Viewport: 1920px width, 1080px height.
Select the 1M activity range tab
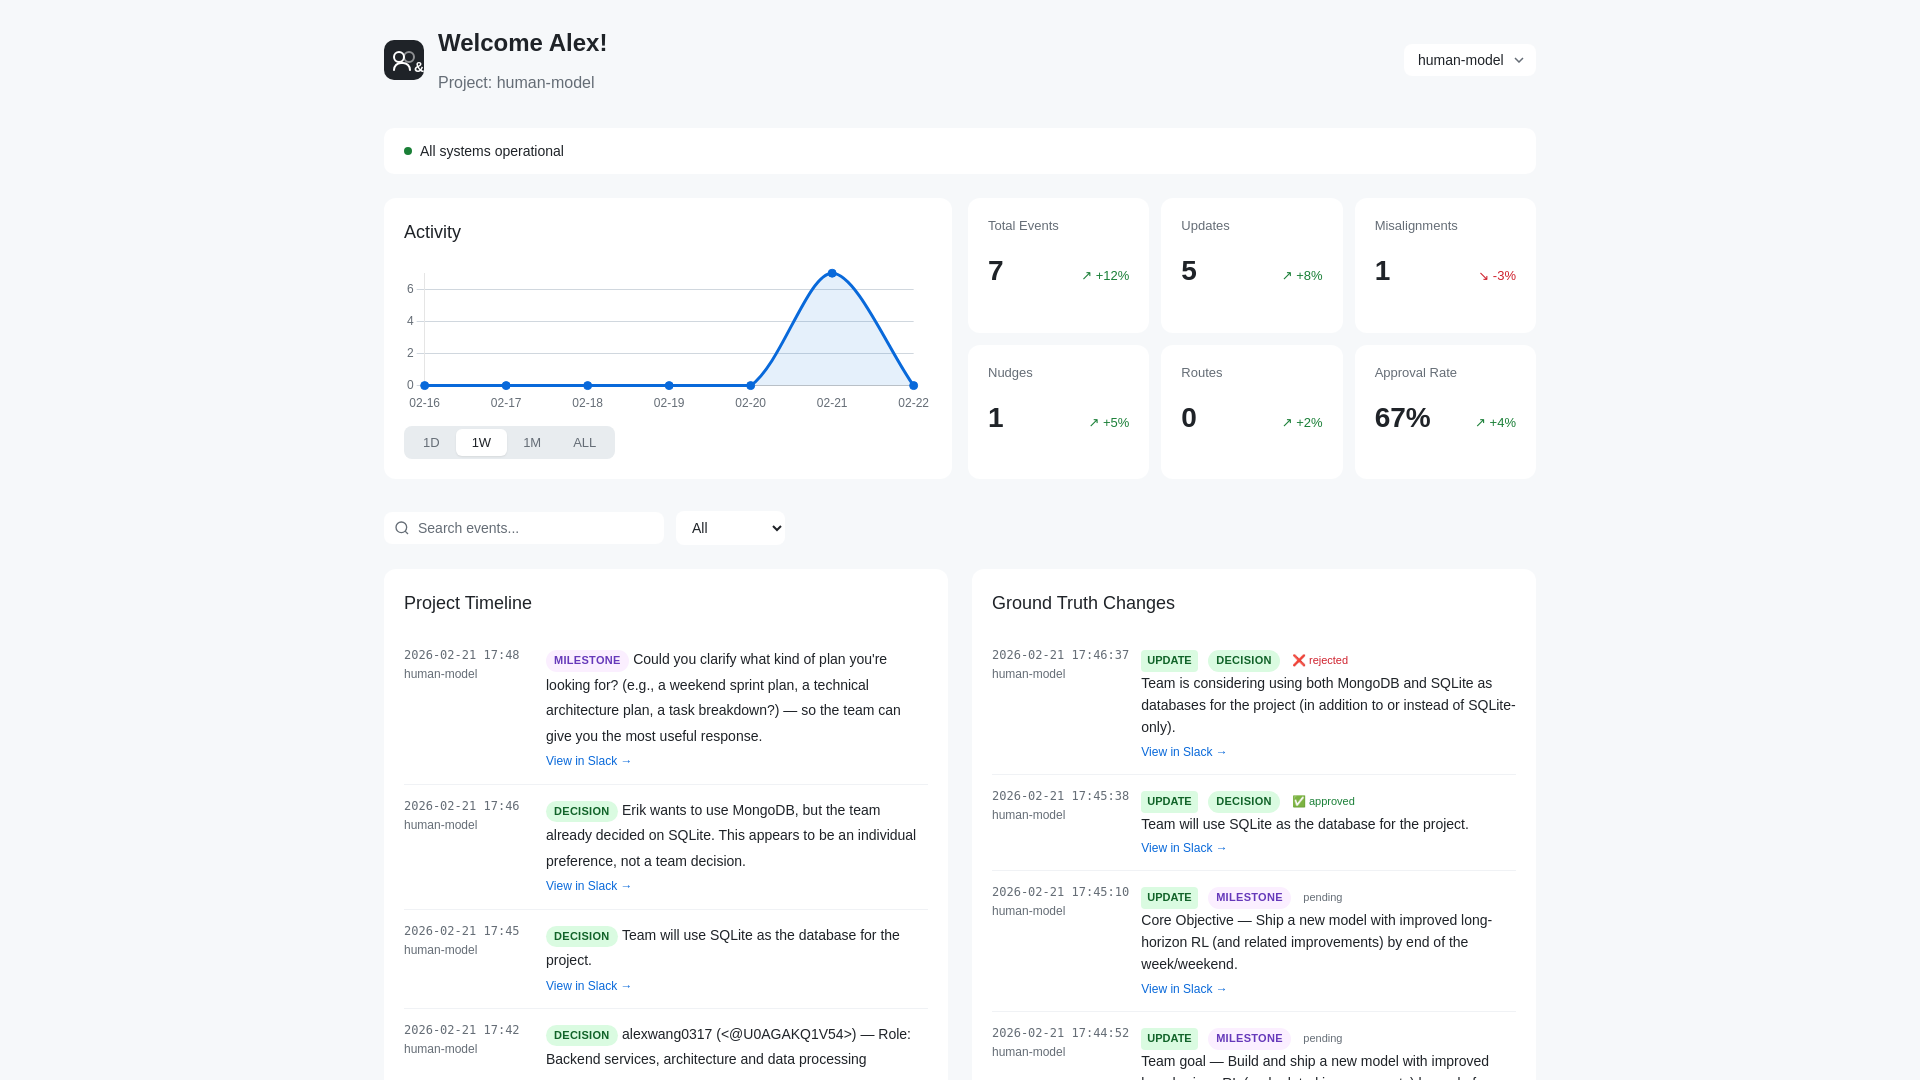(x=532, y=443)
